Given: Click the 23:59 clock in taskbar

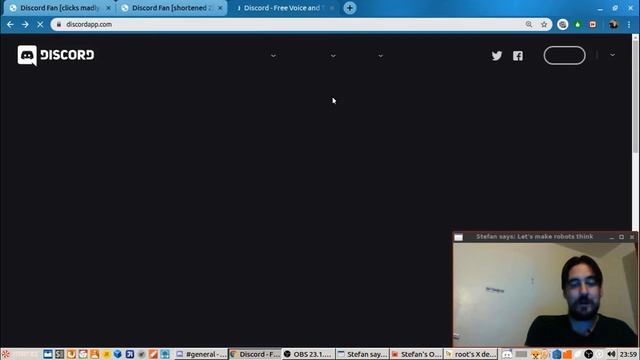Looking at the screenshot, I should pos(629,354).
